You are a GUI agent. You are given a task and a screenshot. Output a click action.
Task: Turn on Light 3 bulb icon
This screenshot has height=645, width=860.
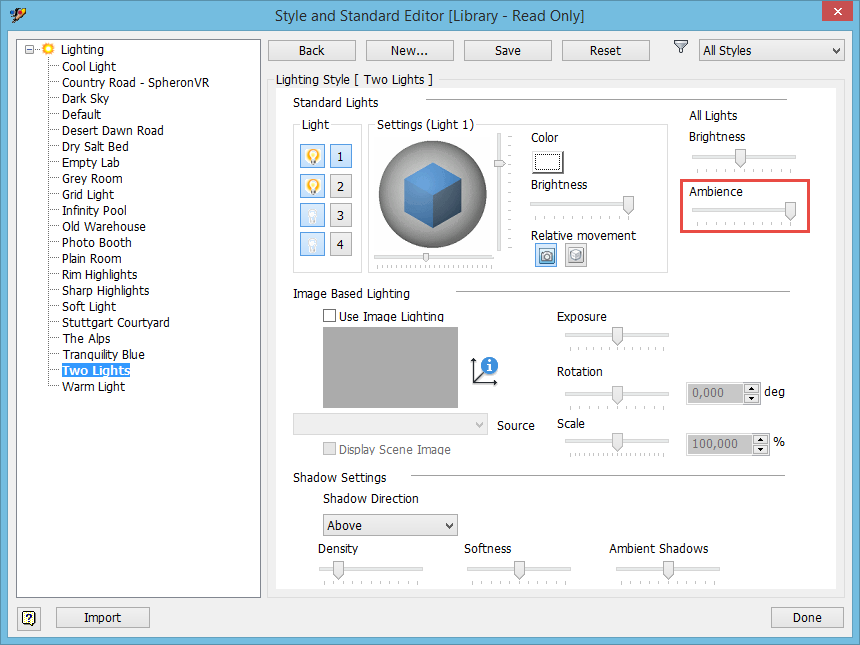(x=313, y=215)
